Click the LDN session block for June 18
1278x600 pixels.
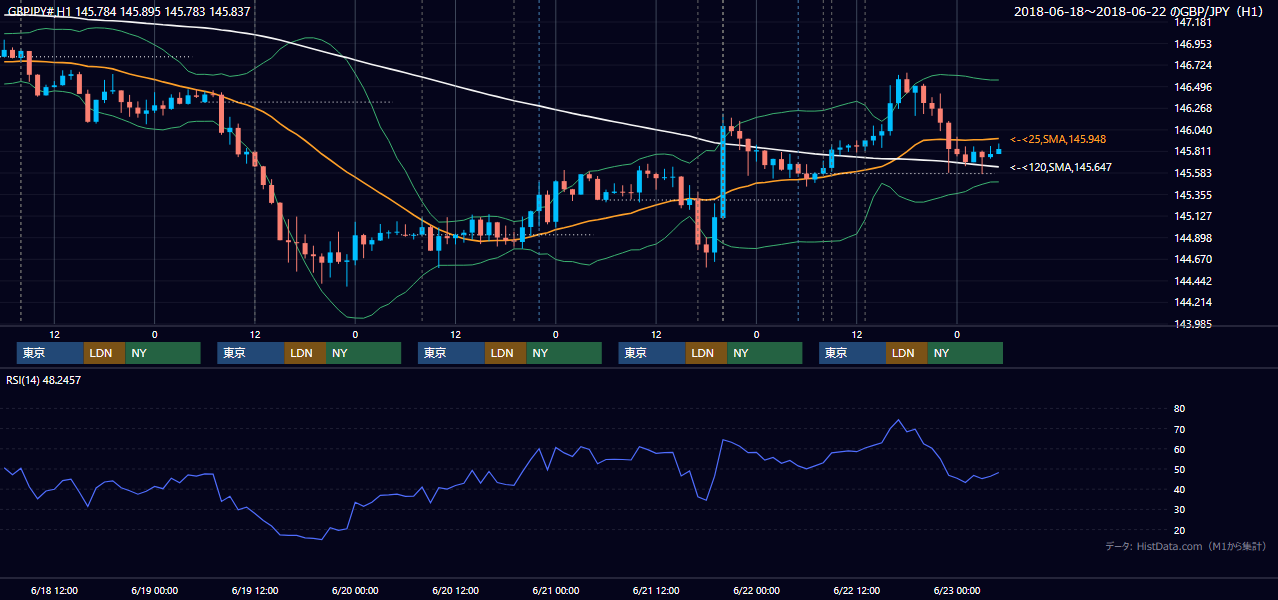coord(105,353)
